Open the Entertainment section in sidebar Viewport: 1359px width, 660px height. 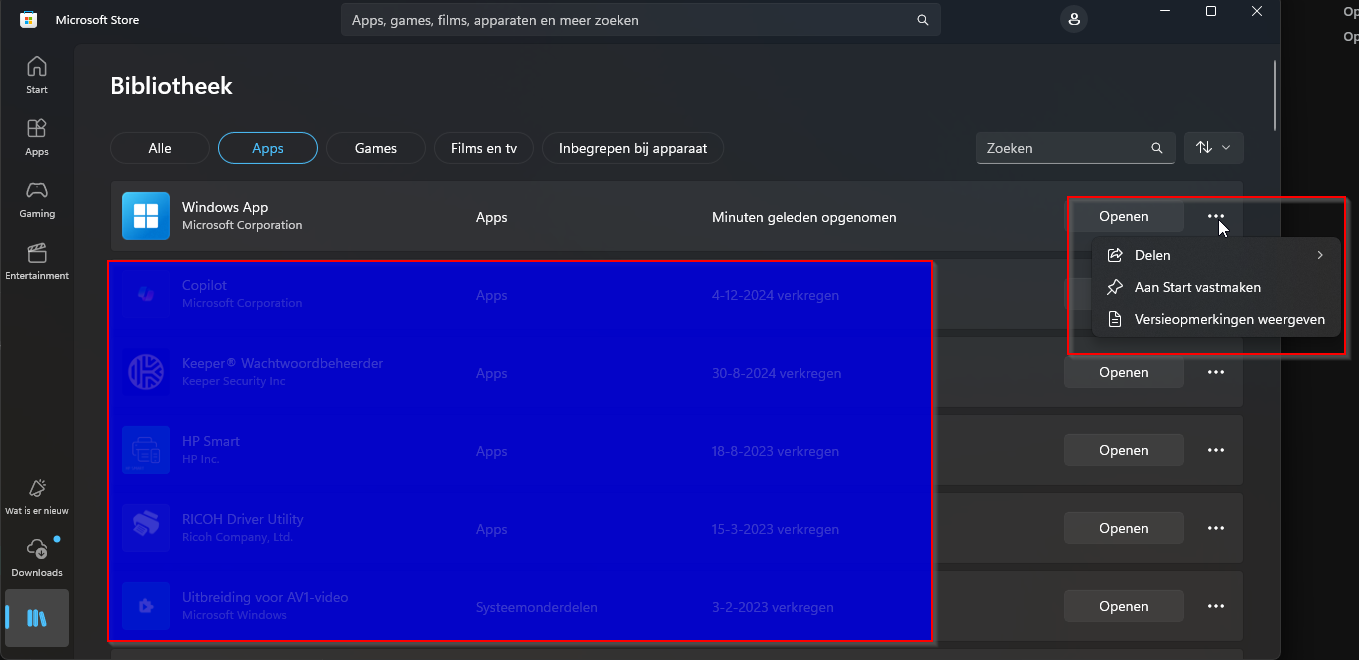coord(37,261)
